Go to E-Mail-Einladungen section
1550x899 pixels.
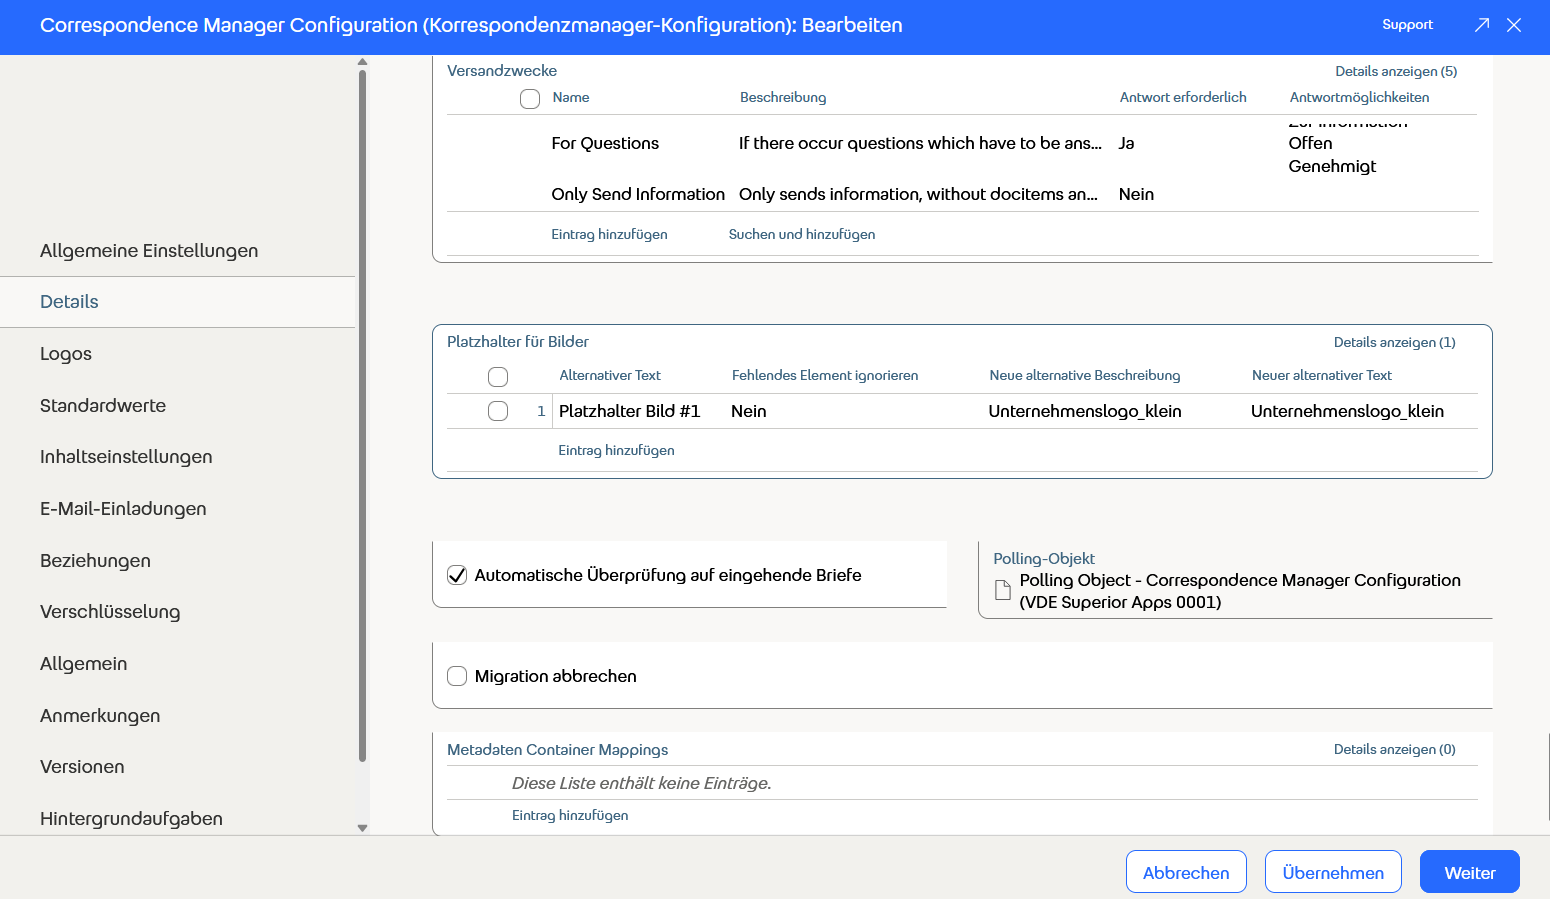[x=123, y=509]
